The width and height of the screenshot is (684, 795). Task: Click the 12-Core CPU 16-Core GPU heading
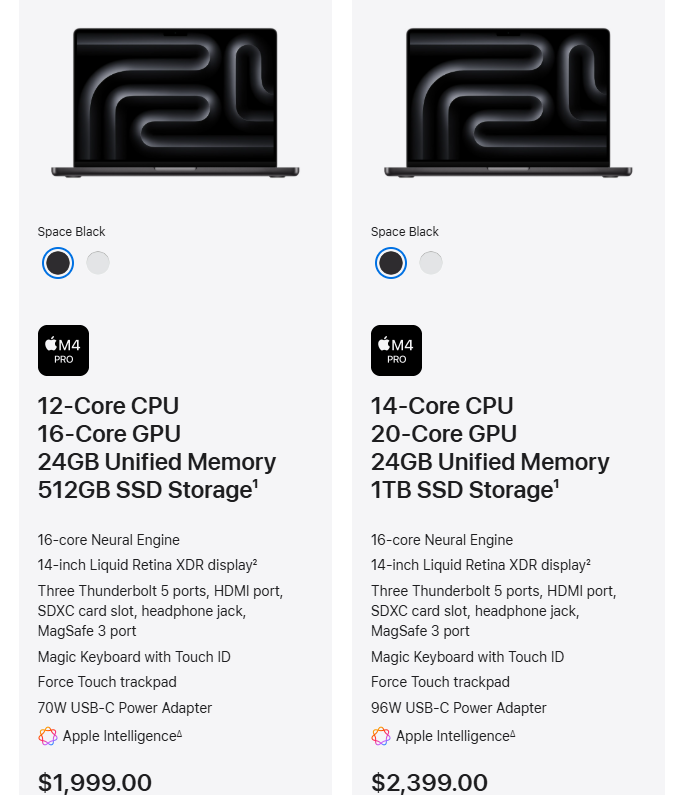pos(109,419)
